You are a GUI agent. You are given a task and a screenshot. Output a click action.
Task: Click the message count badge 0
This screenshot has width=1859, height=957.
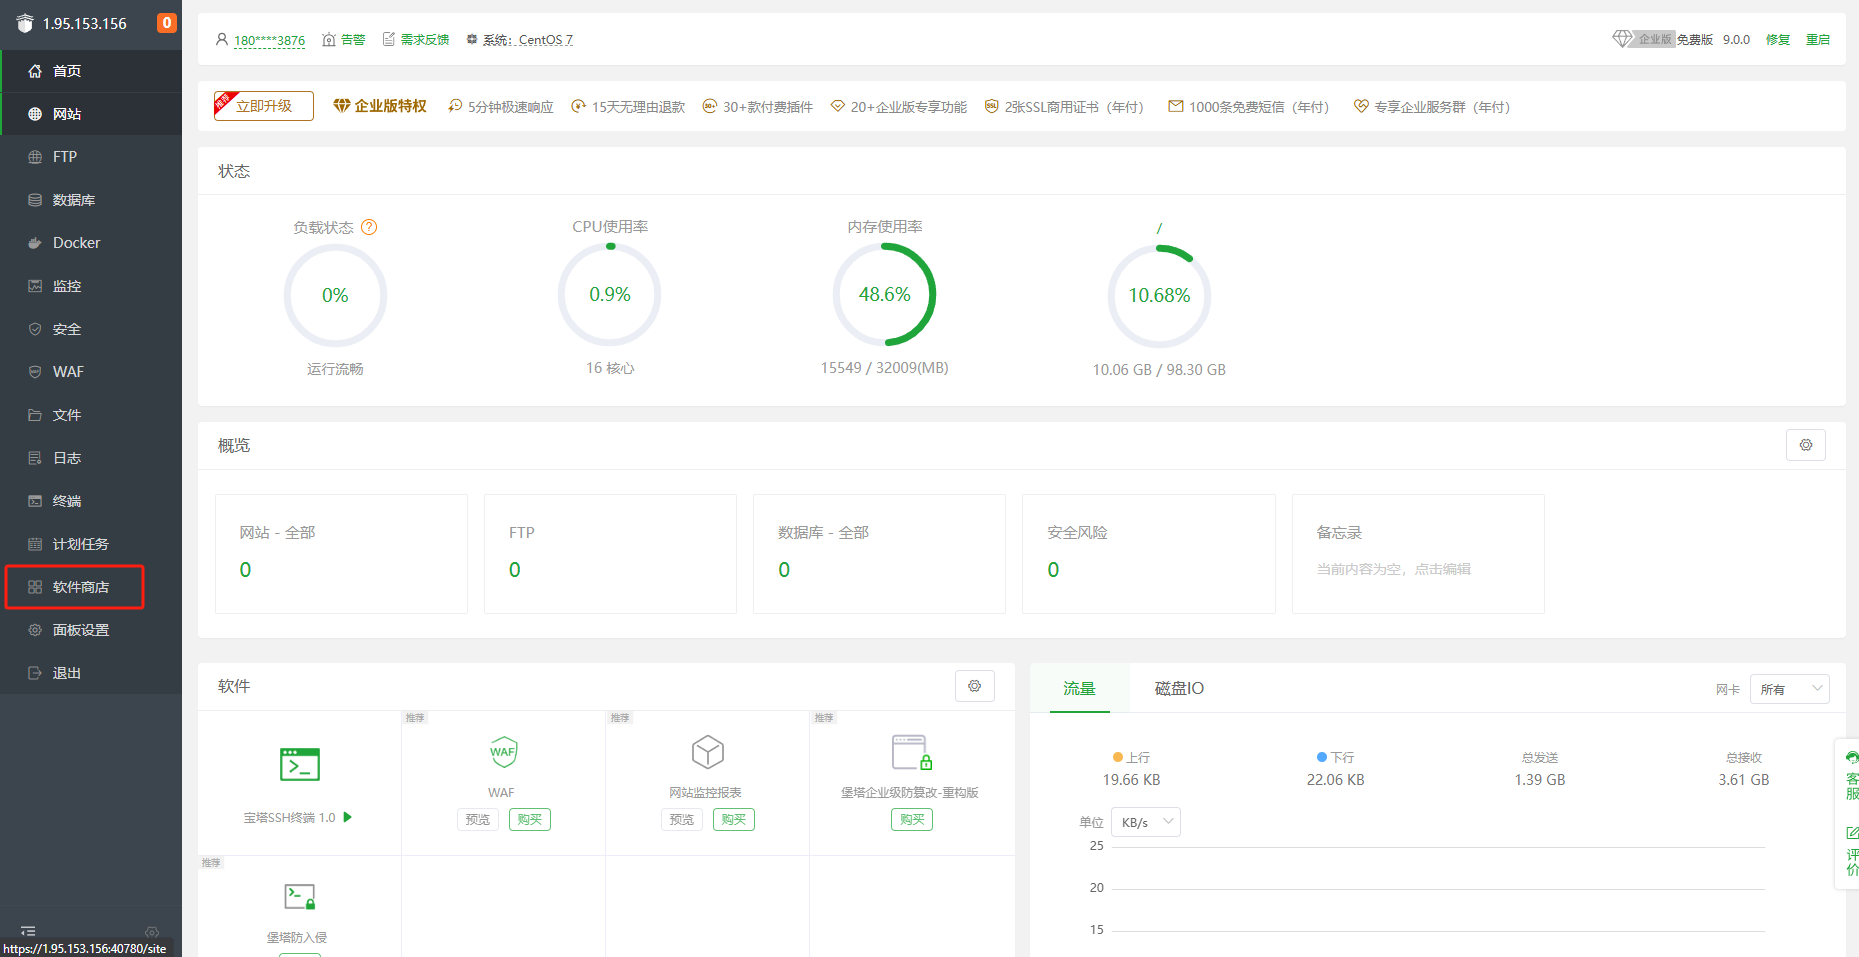167,23
